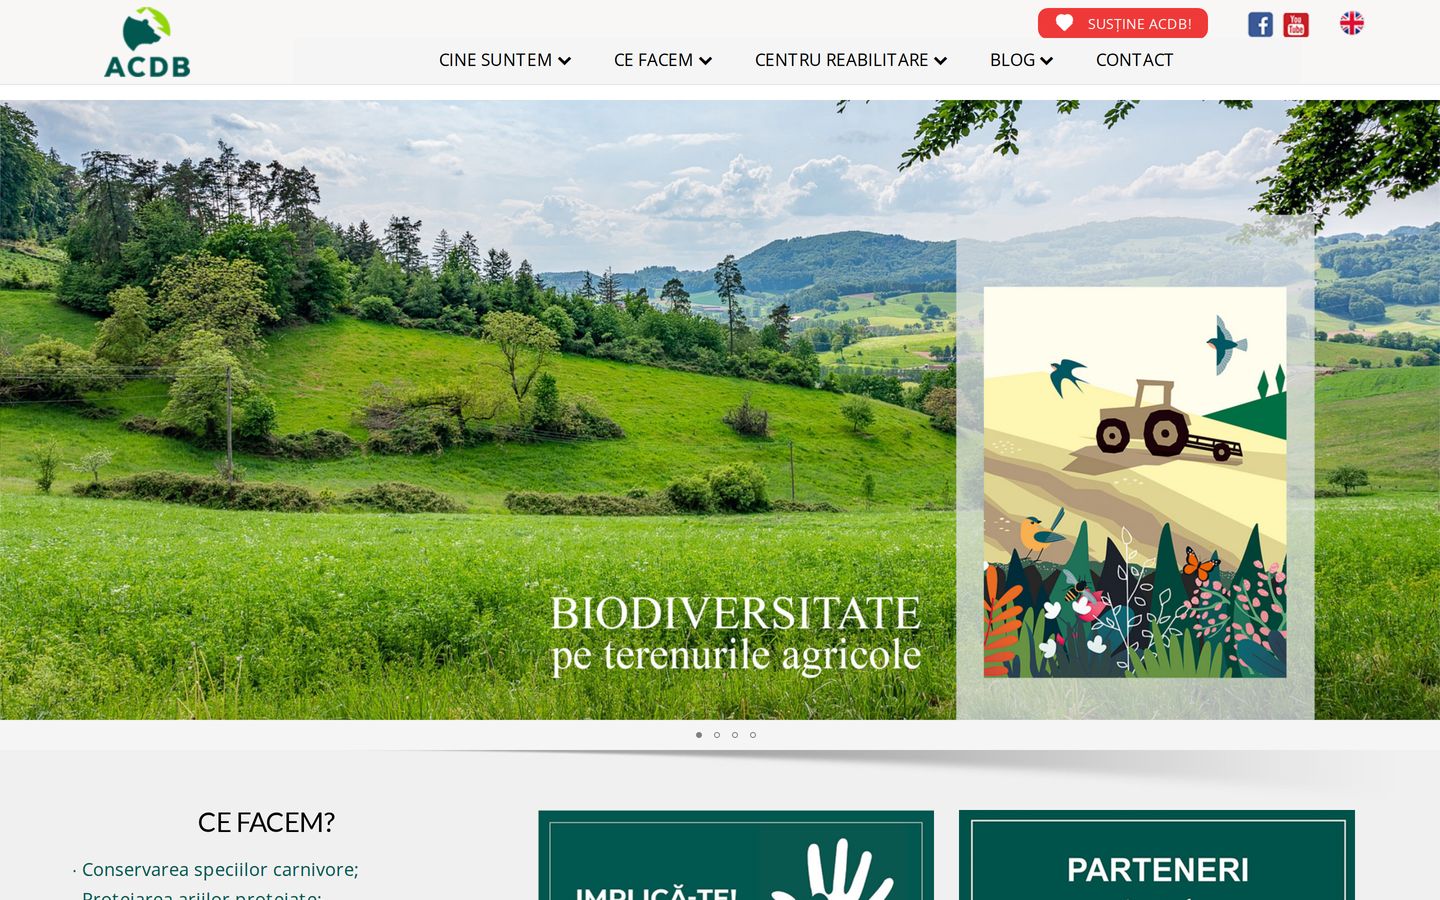Switch language with the UK flag icon
Viewport: 1440px width, 900px height.
1352,23
